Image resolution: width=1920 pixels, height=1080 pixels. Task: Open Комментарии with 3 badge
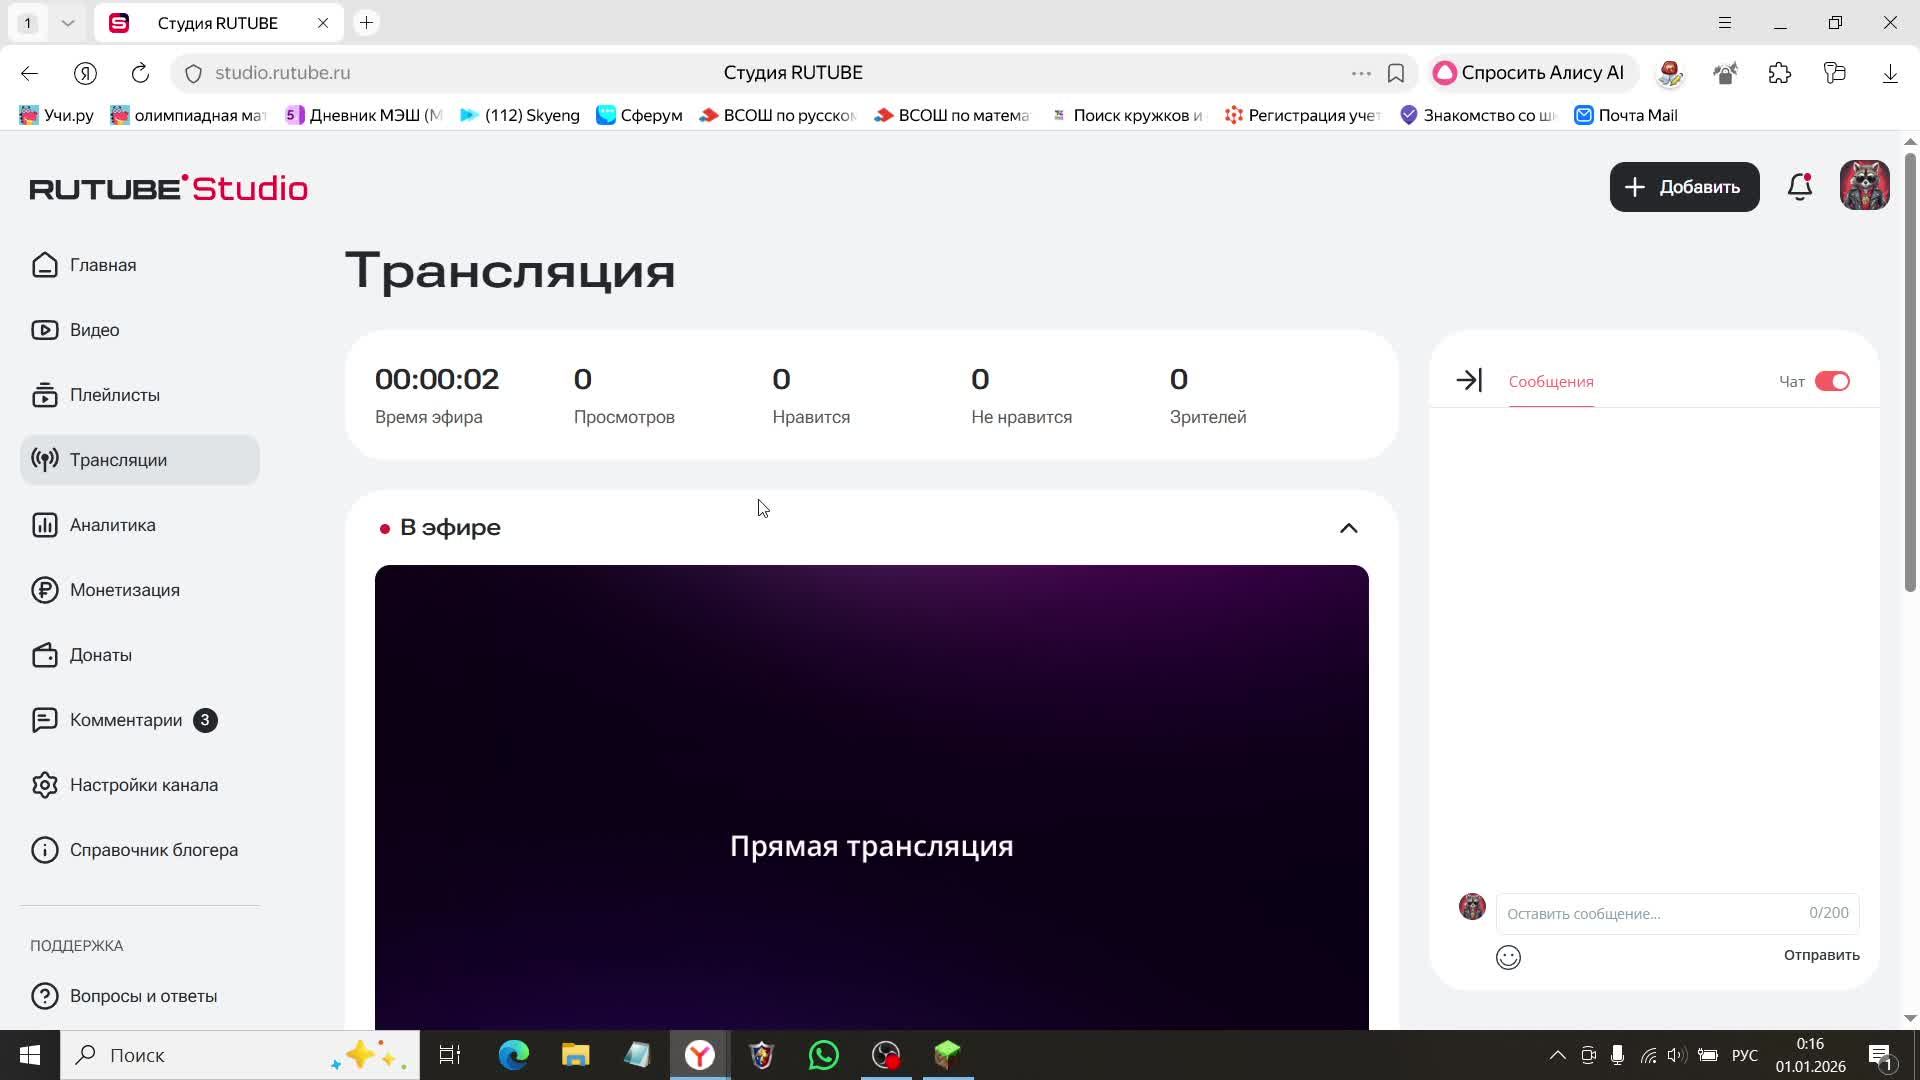126,720
